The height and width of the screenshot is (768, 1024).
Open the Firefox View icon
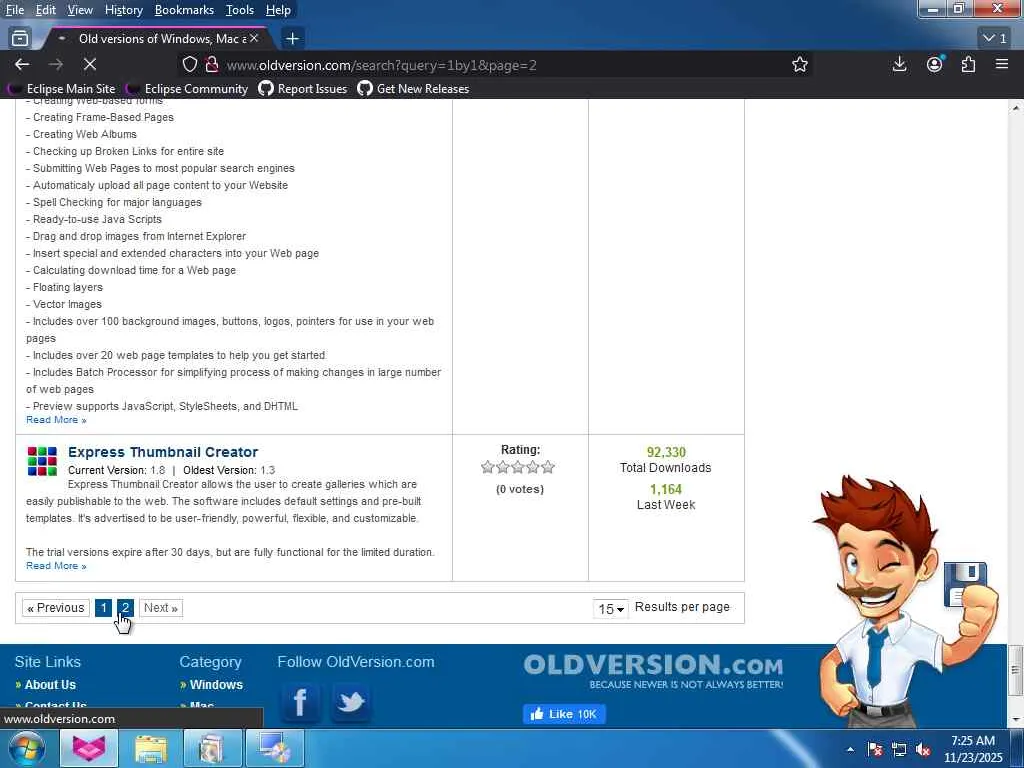[x=20, y=39]
